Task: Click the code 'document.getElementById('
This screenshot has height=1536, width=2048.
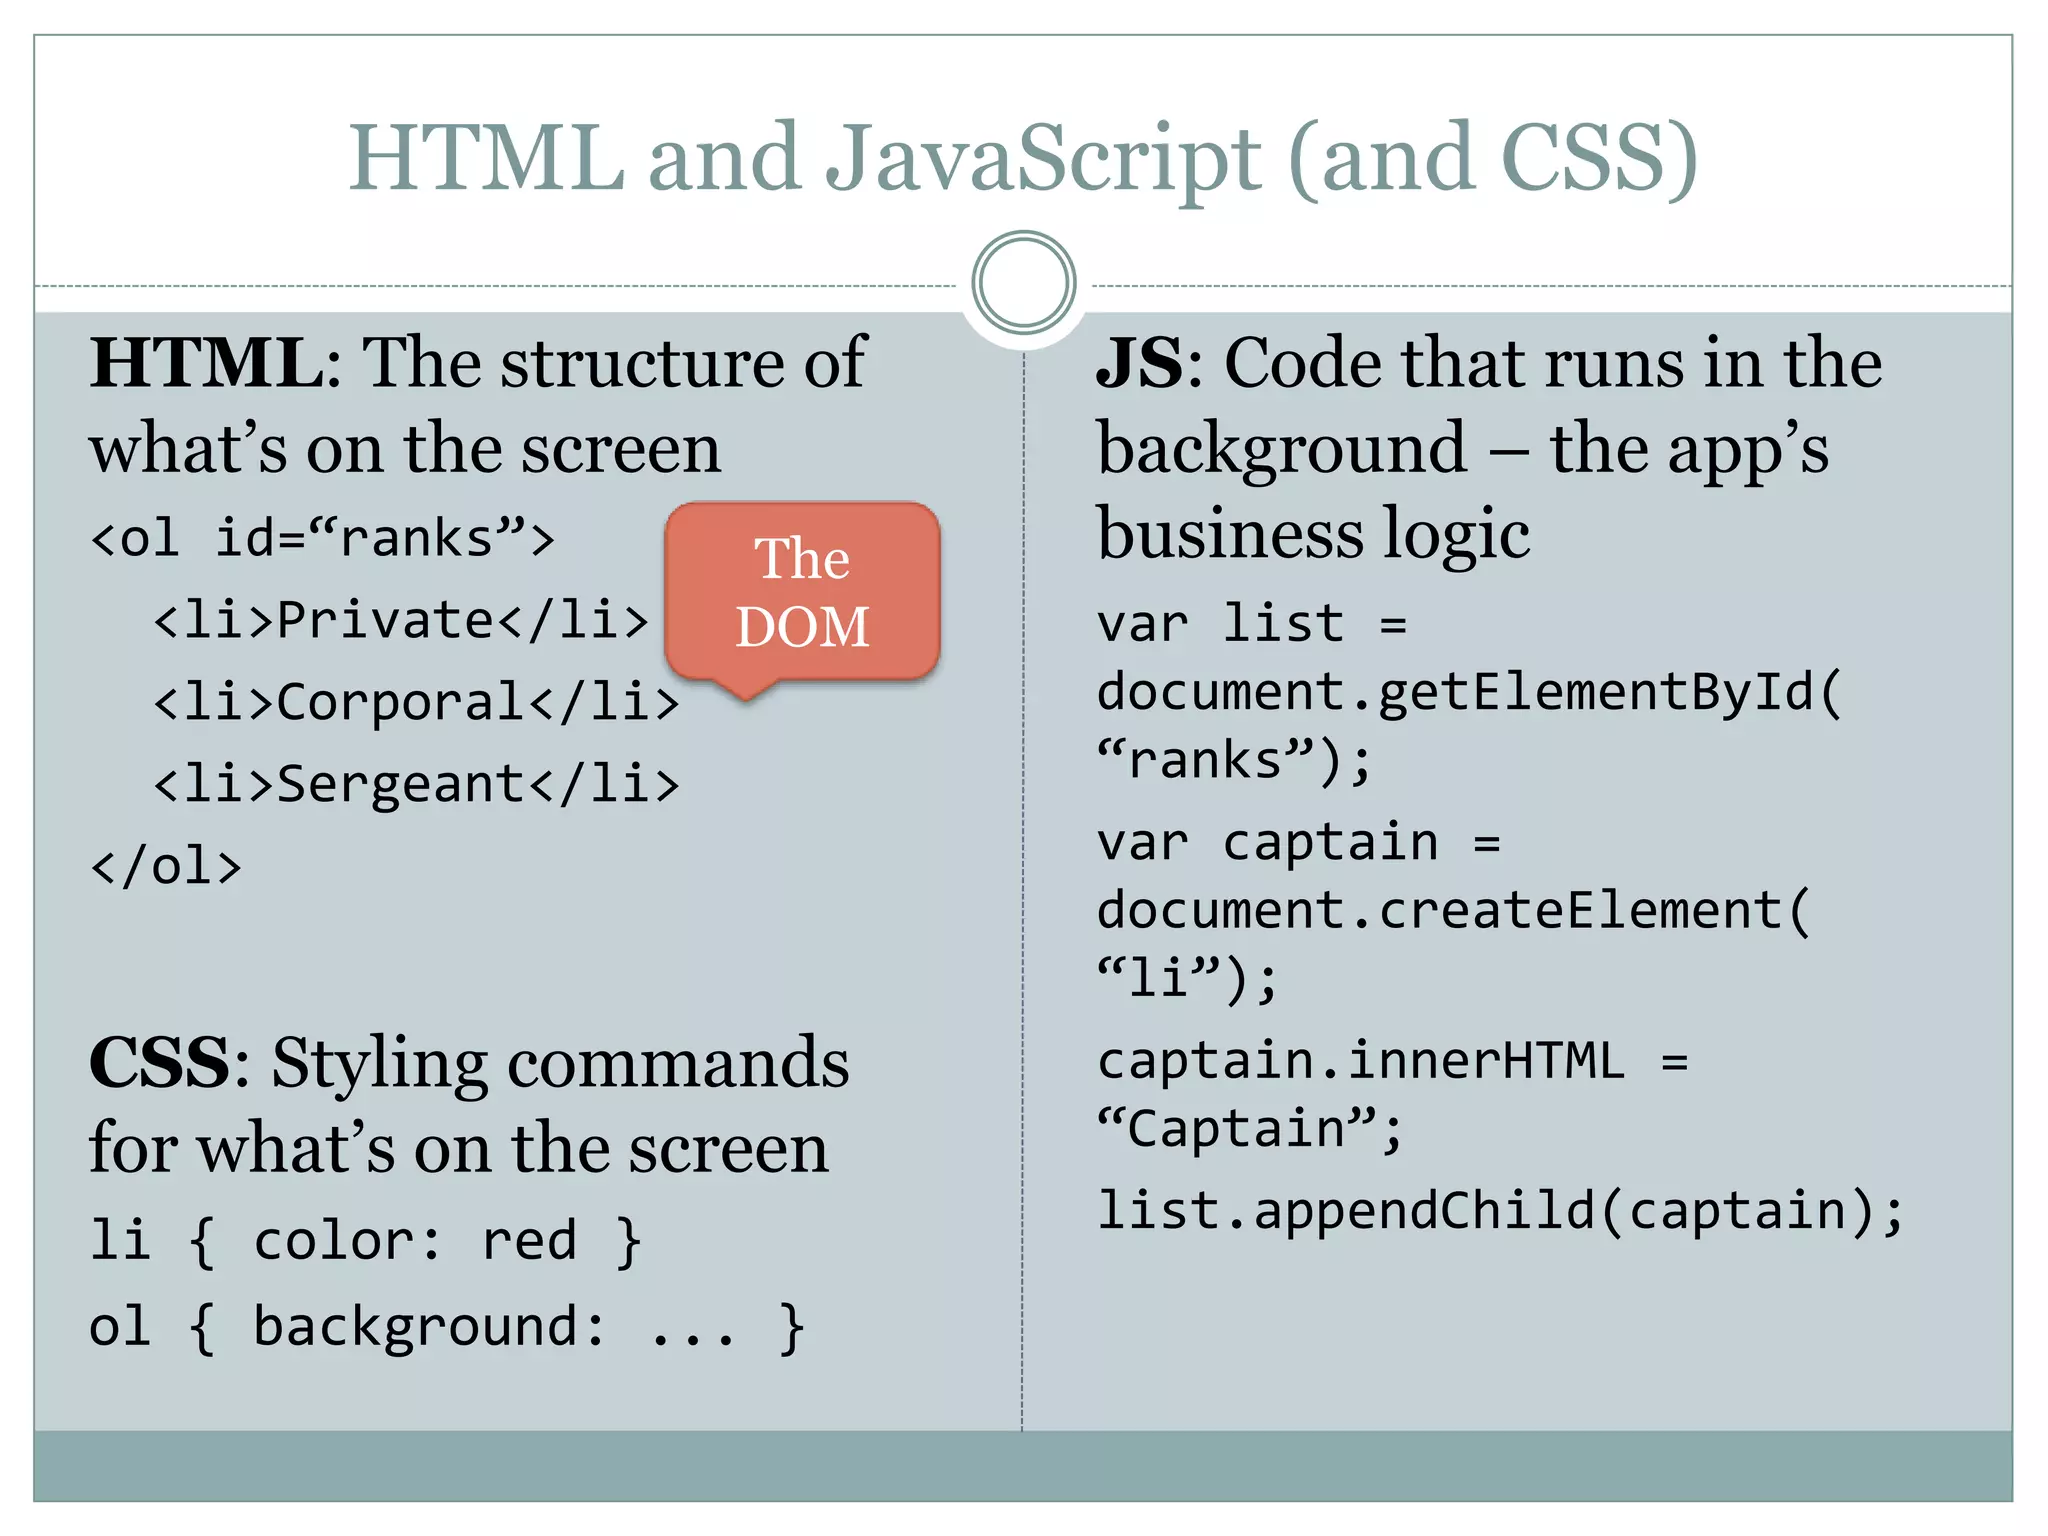Action: [x=1469, y=692]
